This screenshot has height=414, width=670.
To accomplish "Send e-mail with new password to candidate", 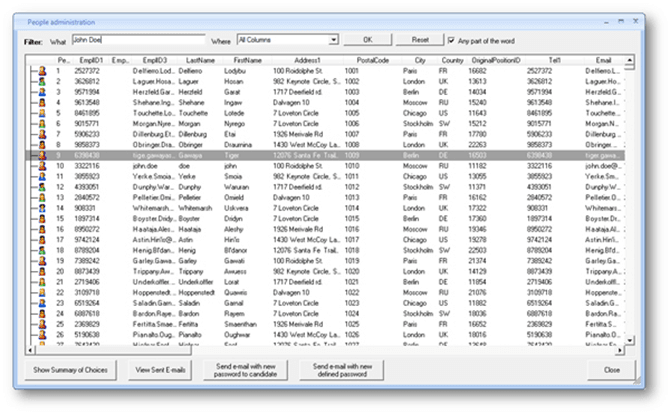I will click(245, 370).
